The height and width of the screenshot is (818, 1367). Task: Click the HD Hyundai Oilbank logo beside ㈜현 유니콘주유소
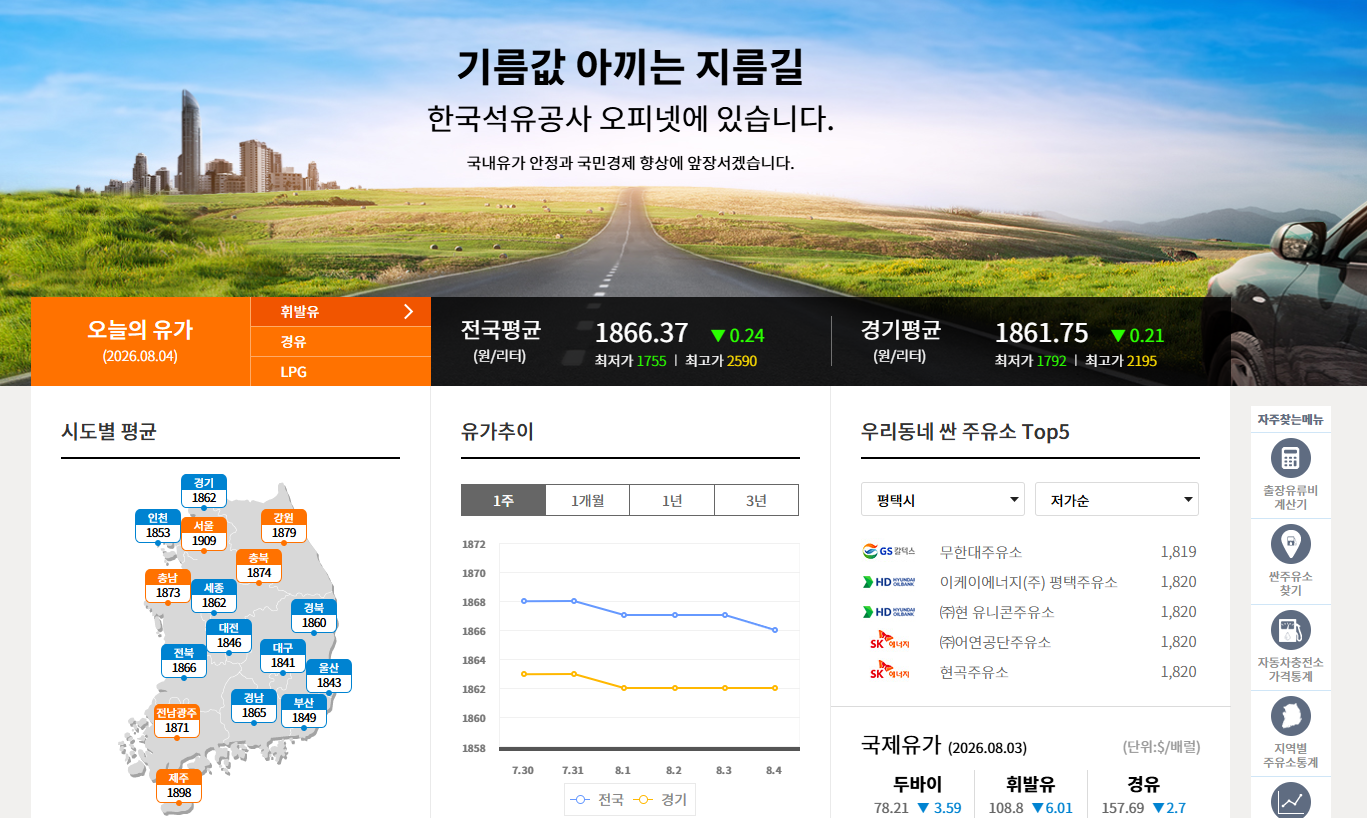[x=888, y=612]
